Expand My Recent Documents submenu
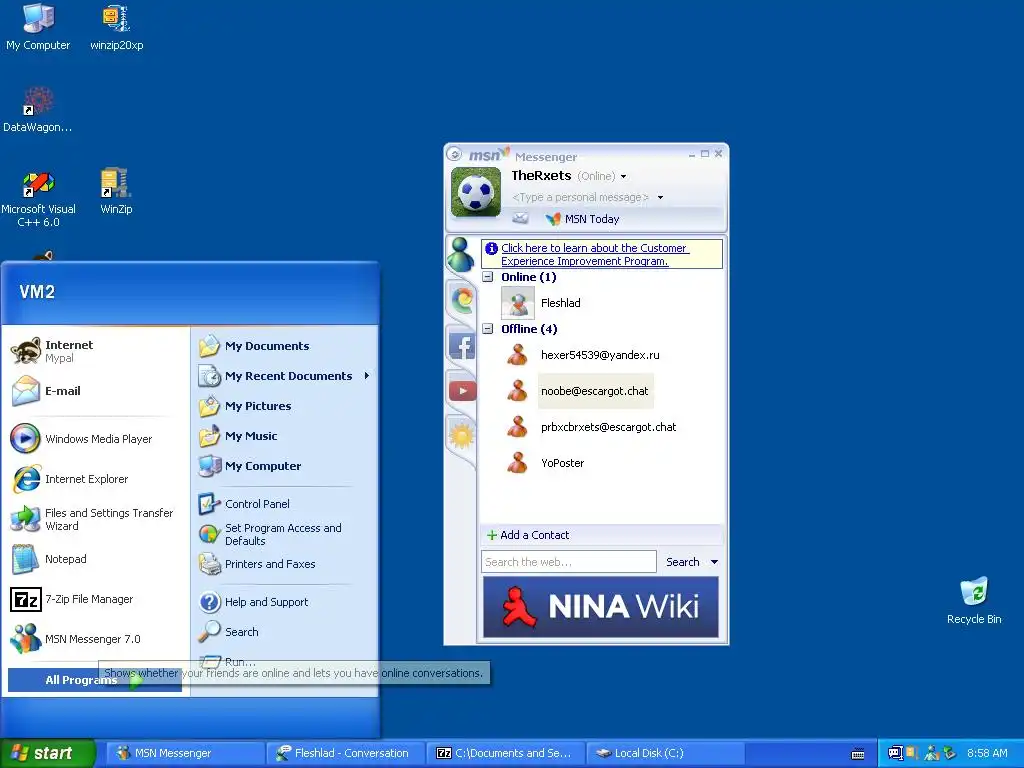Viewport: 1024px width, 768px height. coord(284,376)
